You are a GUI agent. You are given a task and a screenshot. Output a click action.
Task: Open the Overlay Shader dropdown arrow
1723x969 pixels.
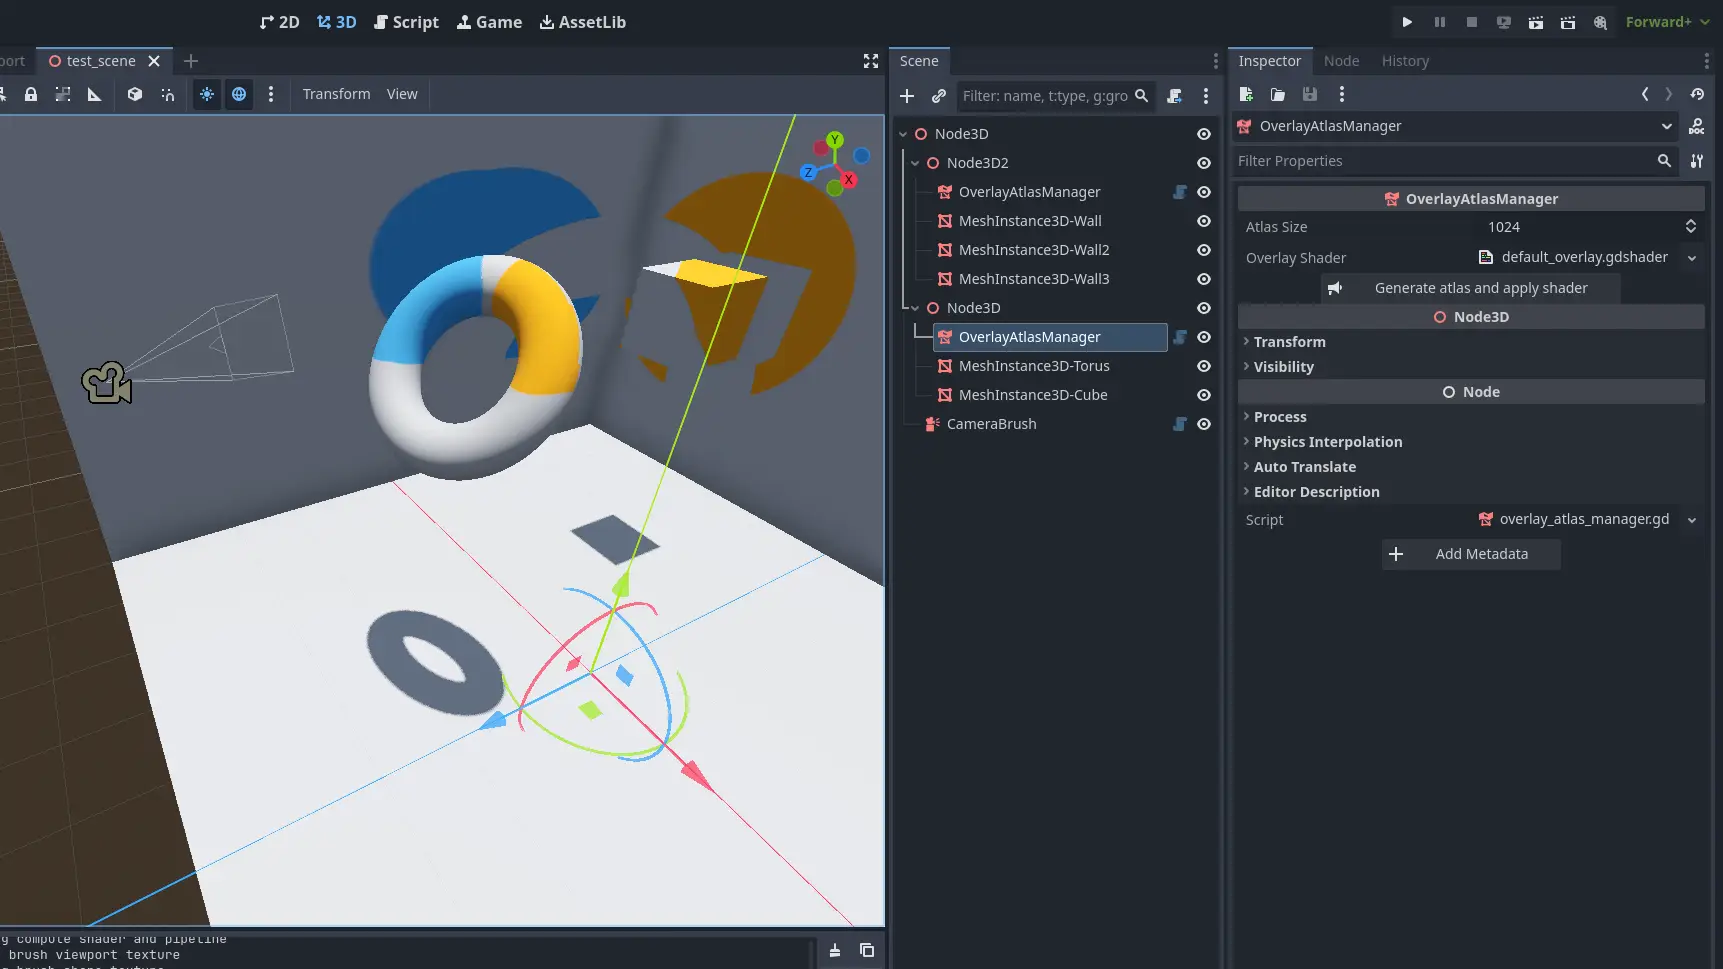[1692, 258]
